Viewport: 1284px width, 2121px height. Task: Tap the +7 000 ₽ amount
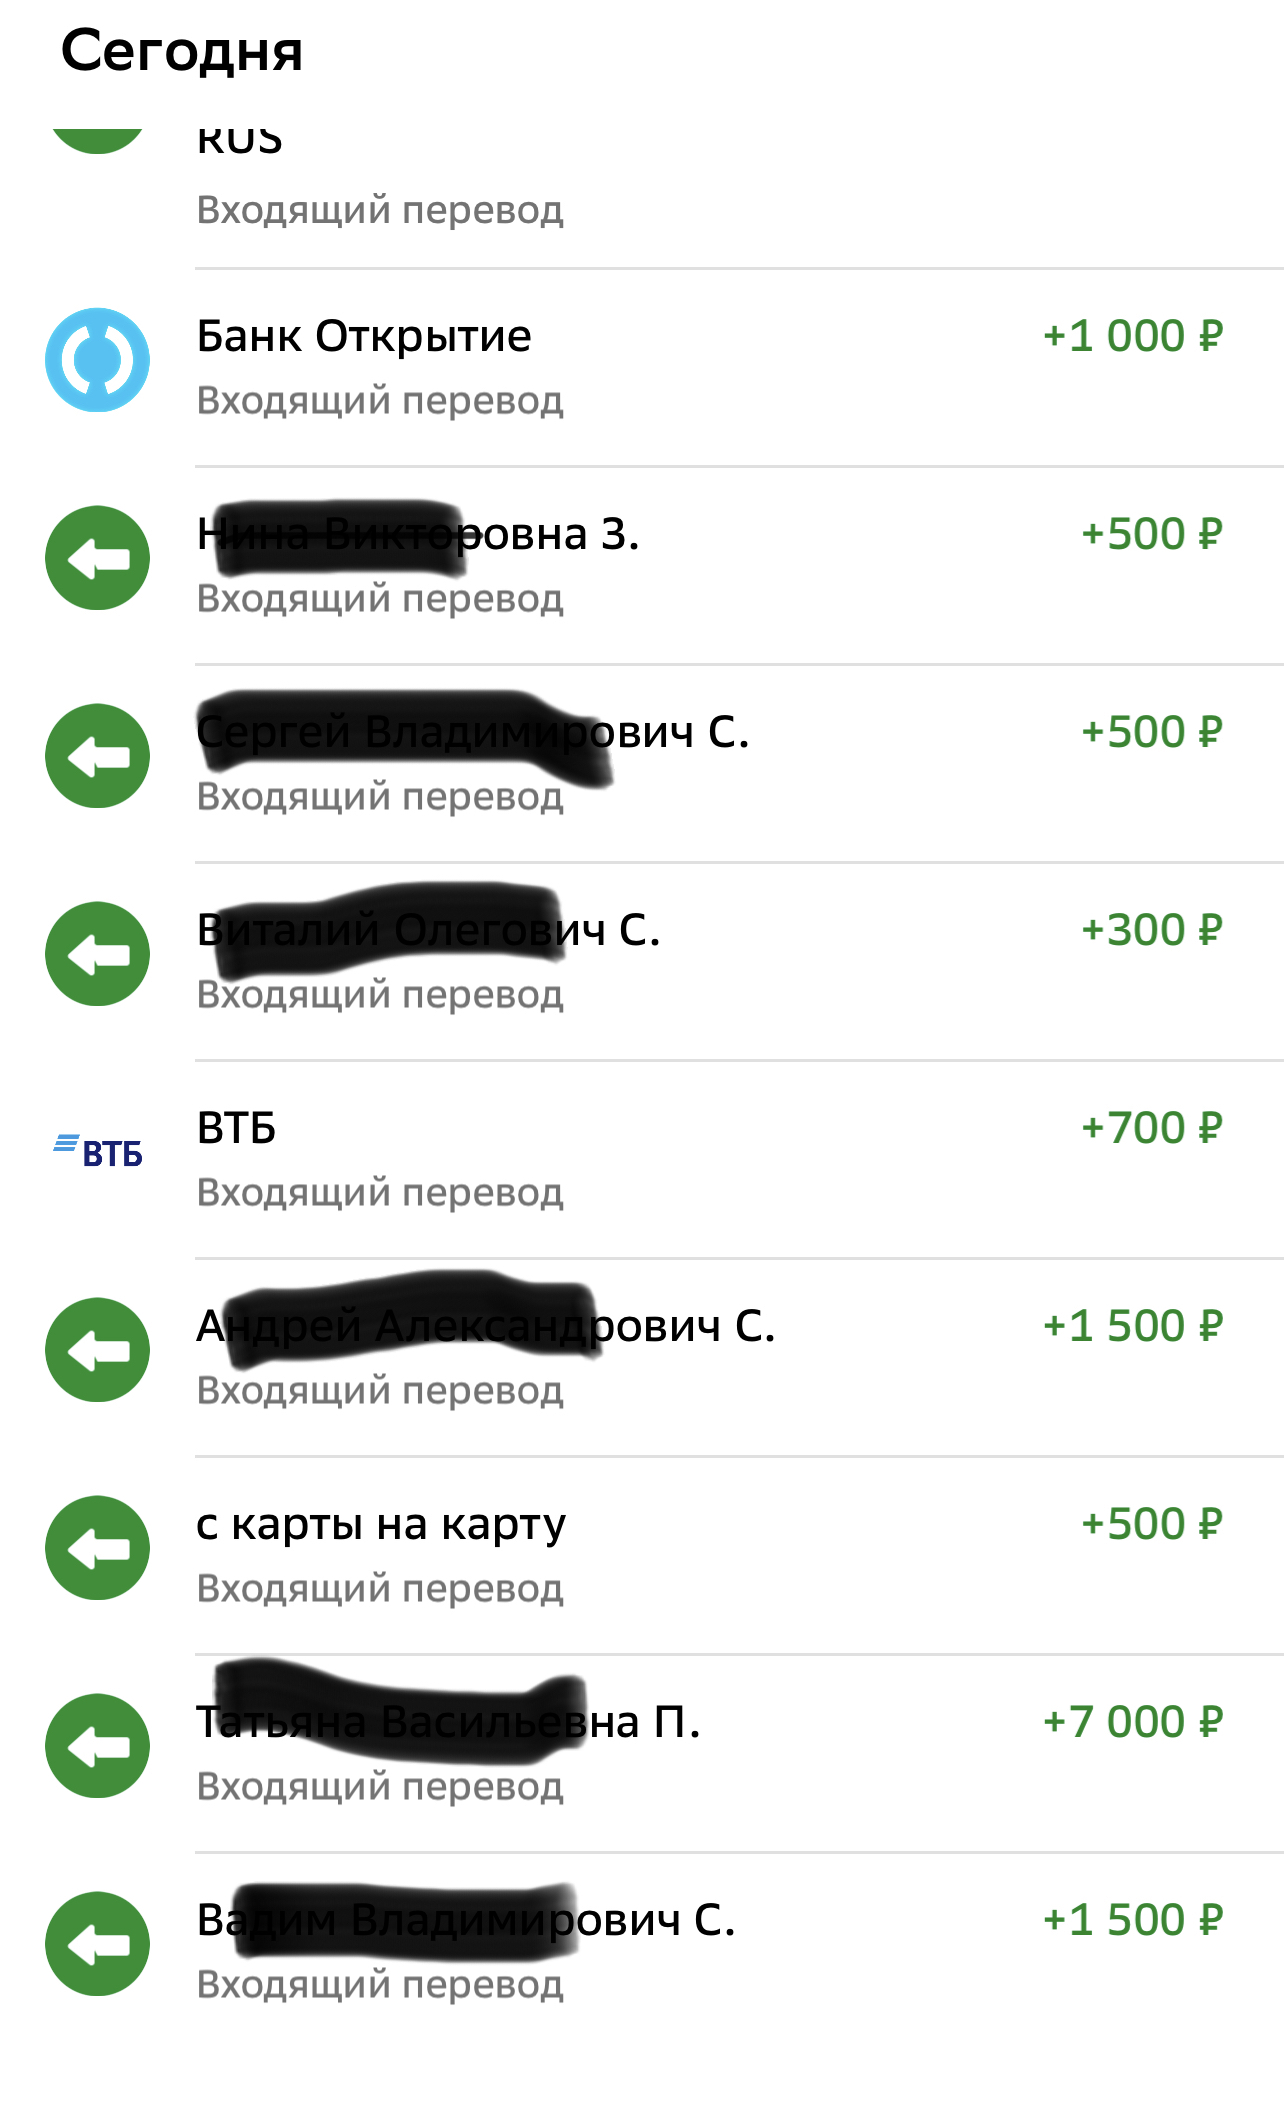coord(1132,1722)
